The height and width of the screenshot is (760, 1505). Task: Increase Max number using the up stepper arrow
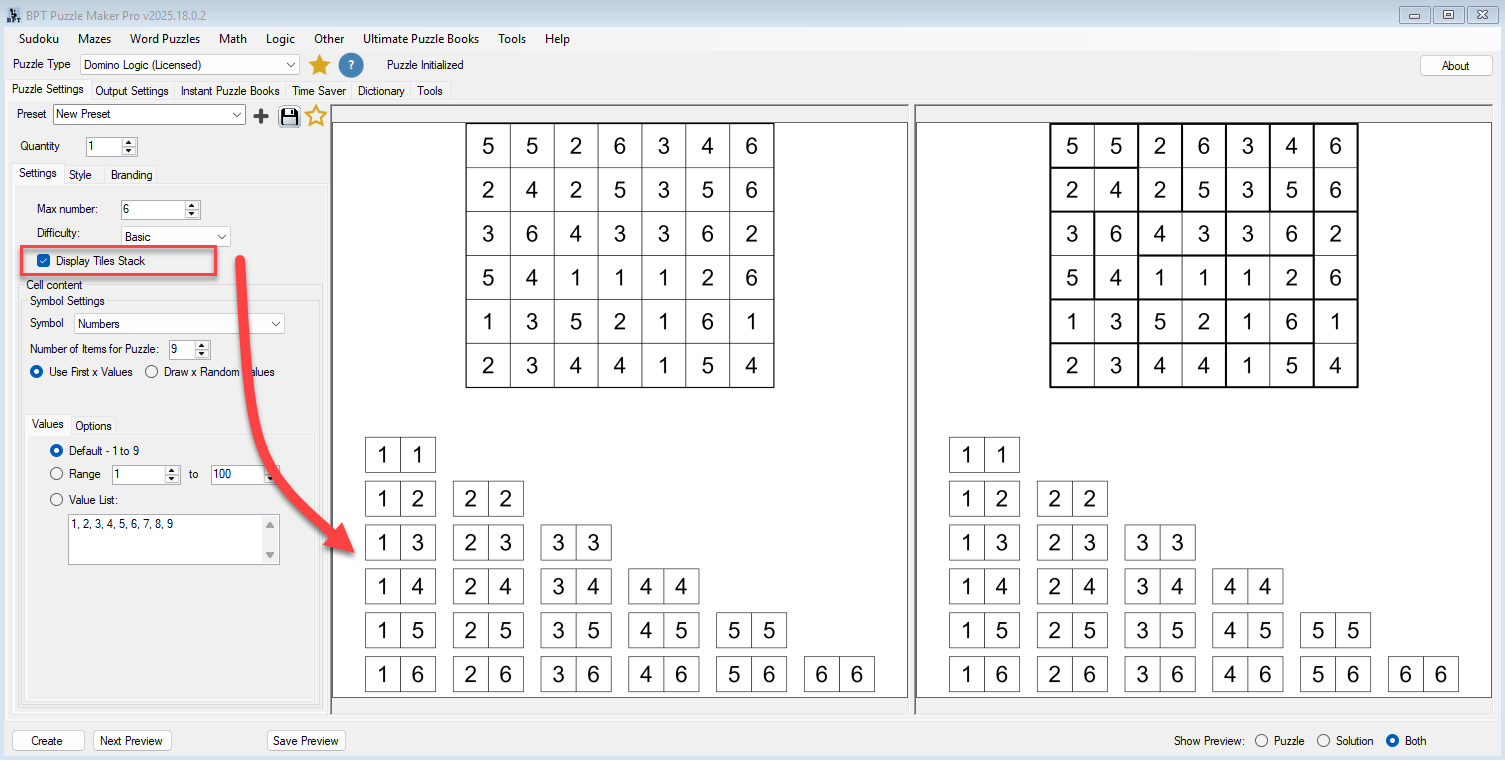click(x=190, y=204)
